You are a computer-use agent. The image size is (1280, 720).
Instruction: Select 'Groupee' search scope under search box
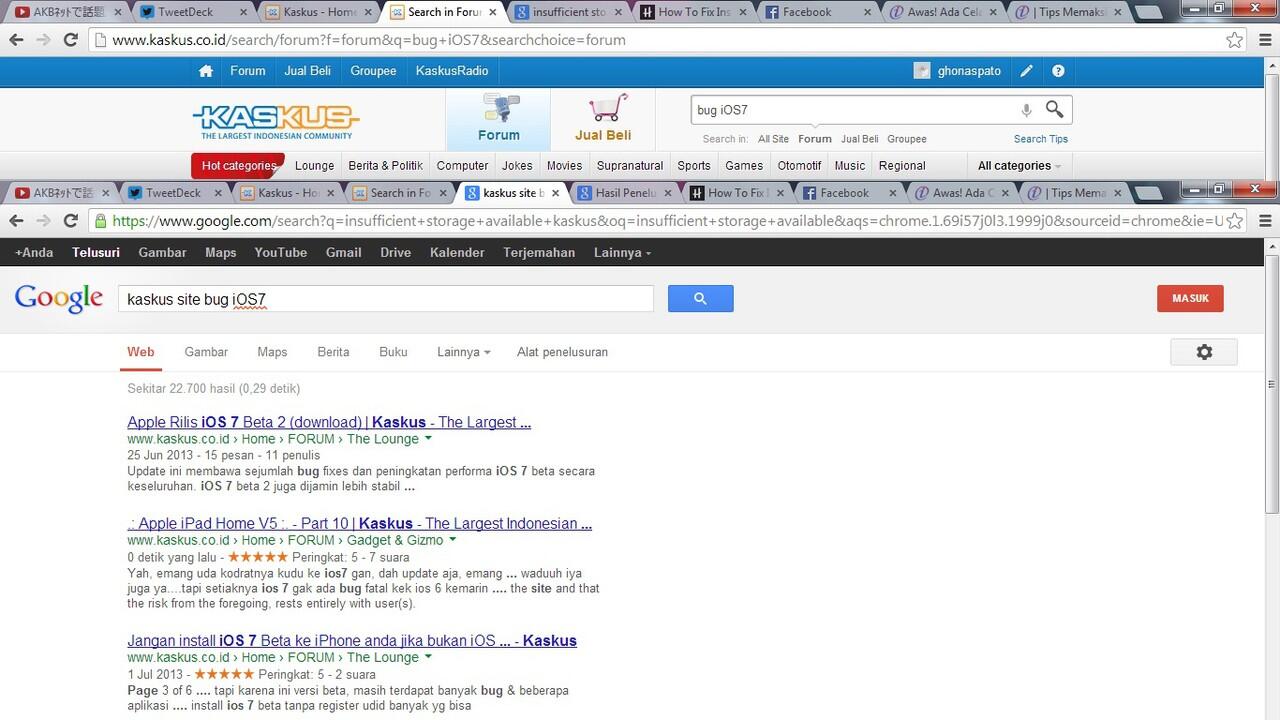click(x=907, y=139)
